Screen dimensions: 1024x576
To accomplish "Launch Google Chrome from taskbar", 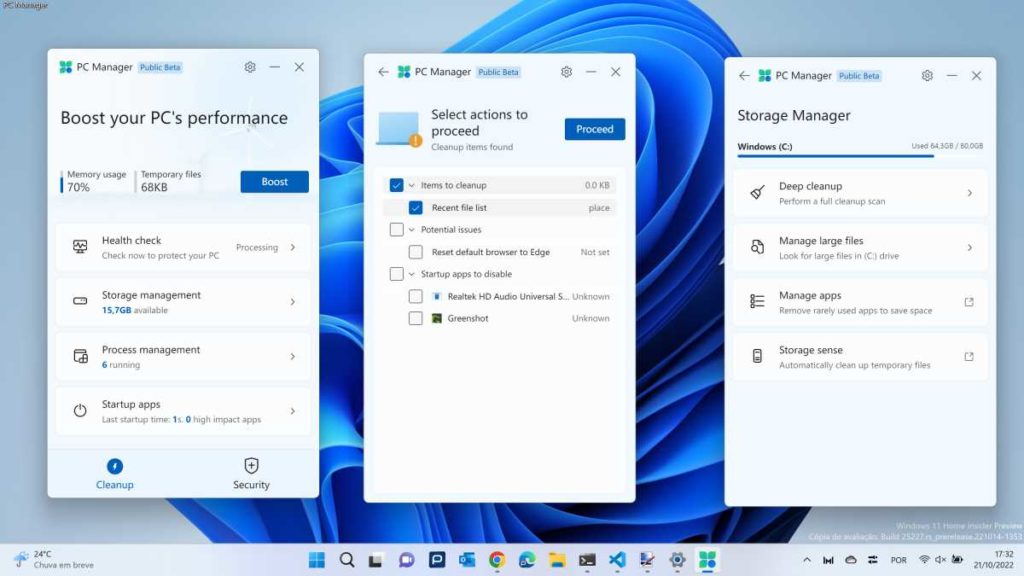I will (497, 560).
